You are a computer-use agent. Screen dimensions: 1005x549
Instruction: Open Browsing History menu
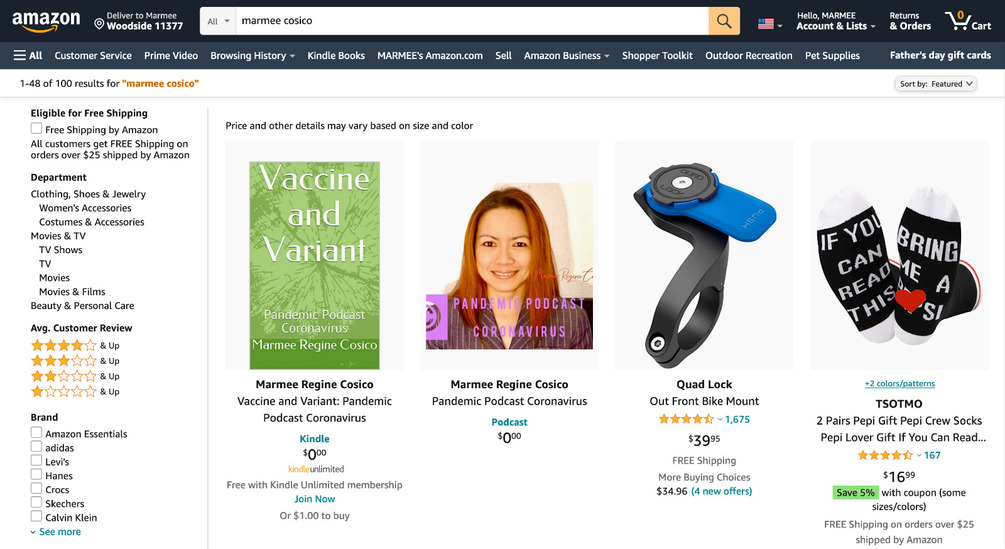click(x=253, y=56)
